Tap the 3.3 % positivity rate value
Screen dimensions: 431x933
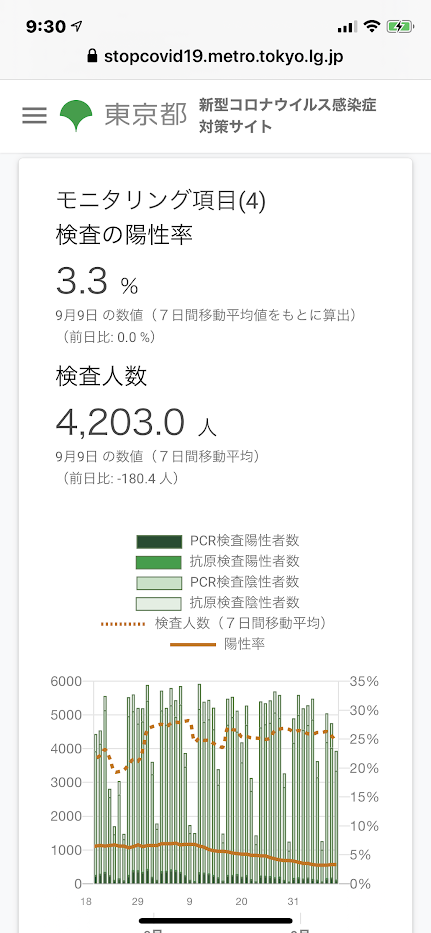(97, 281)
